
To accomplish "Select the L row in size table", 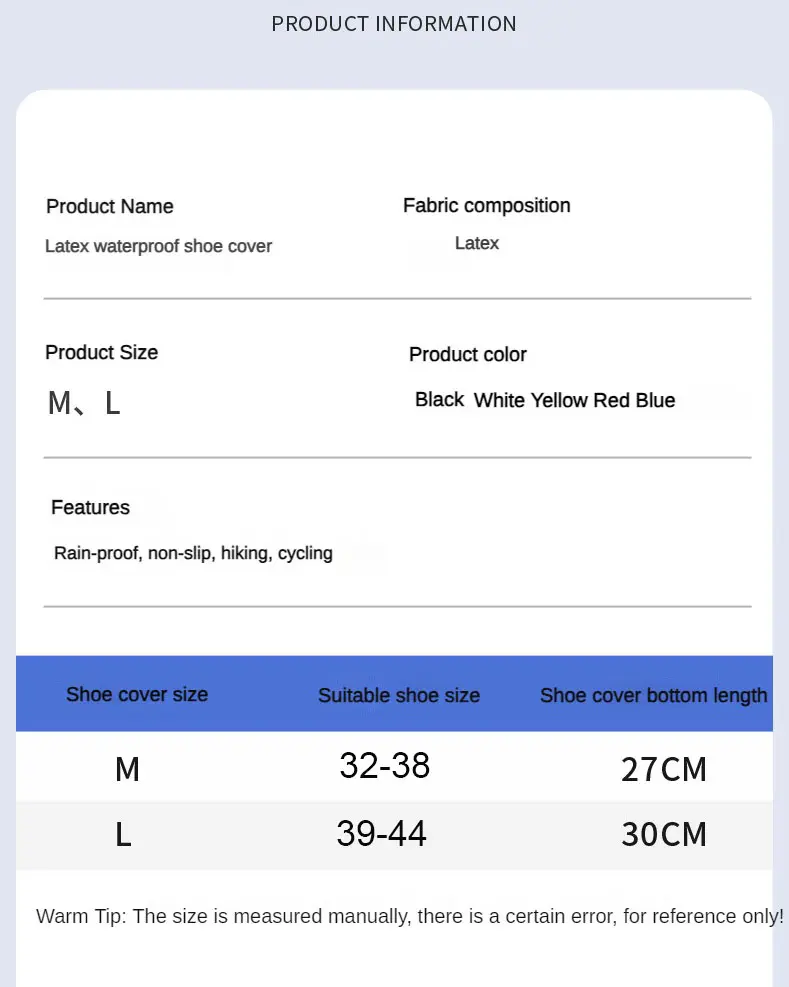I will coord(123,834).
